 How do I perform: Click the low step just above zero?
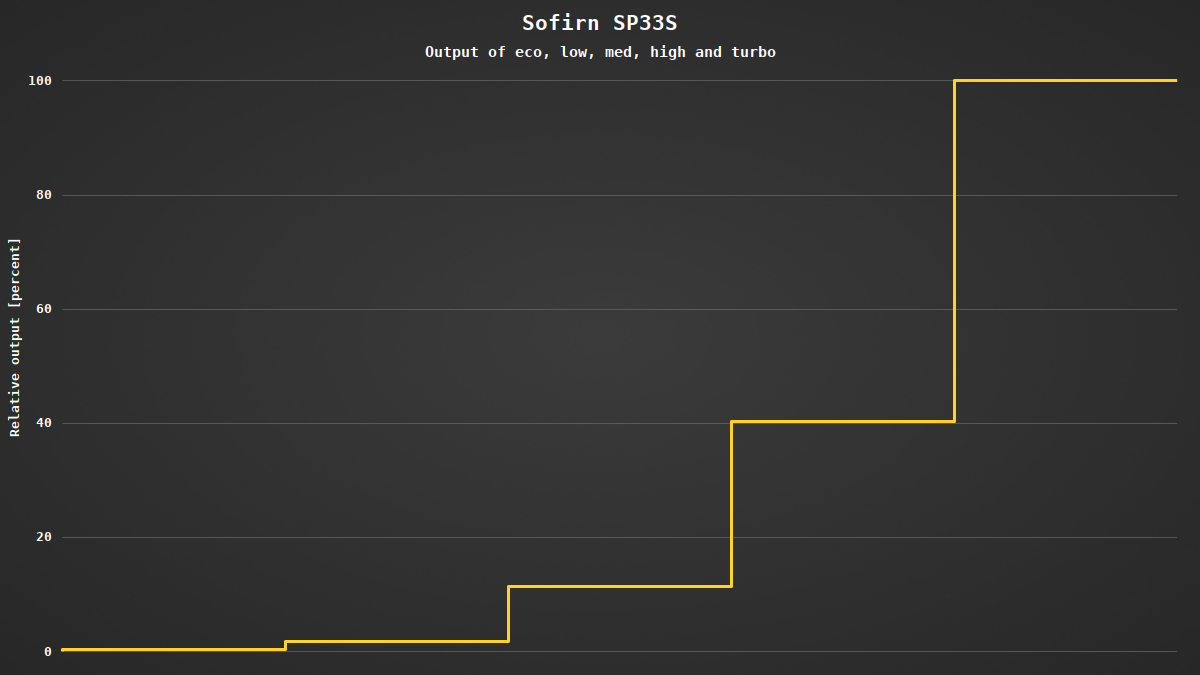pos(397,641)
